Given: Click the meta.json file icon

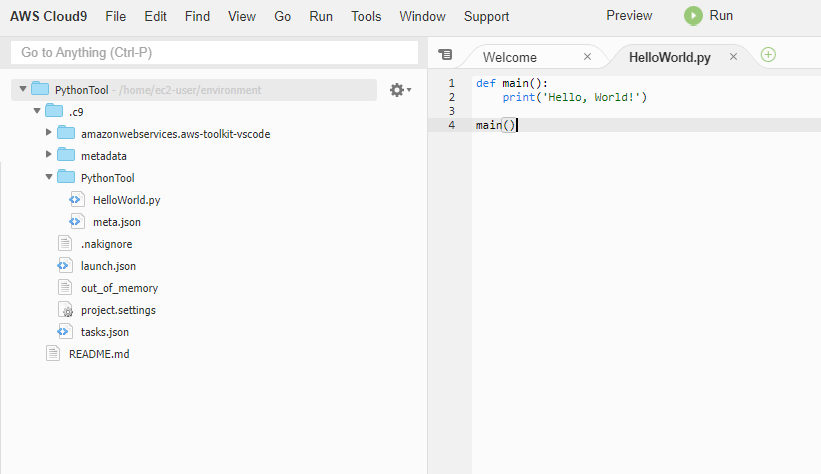Looking at the screenshot, I should click(x=76, y=222).
